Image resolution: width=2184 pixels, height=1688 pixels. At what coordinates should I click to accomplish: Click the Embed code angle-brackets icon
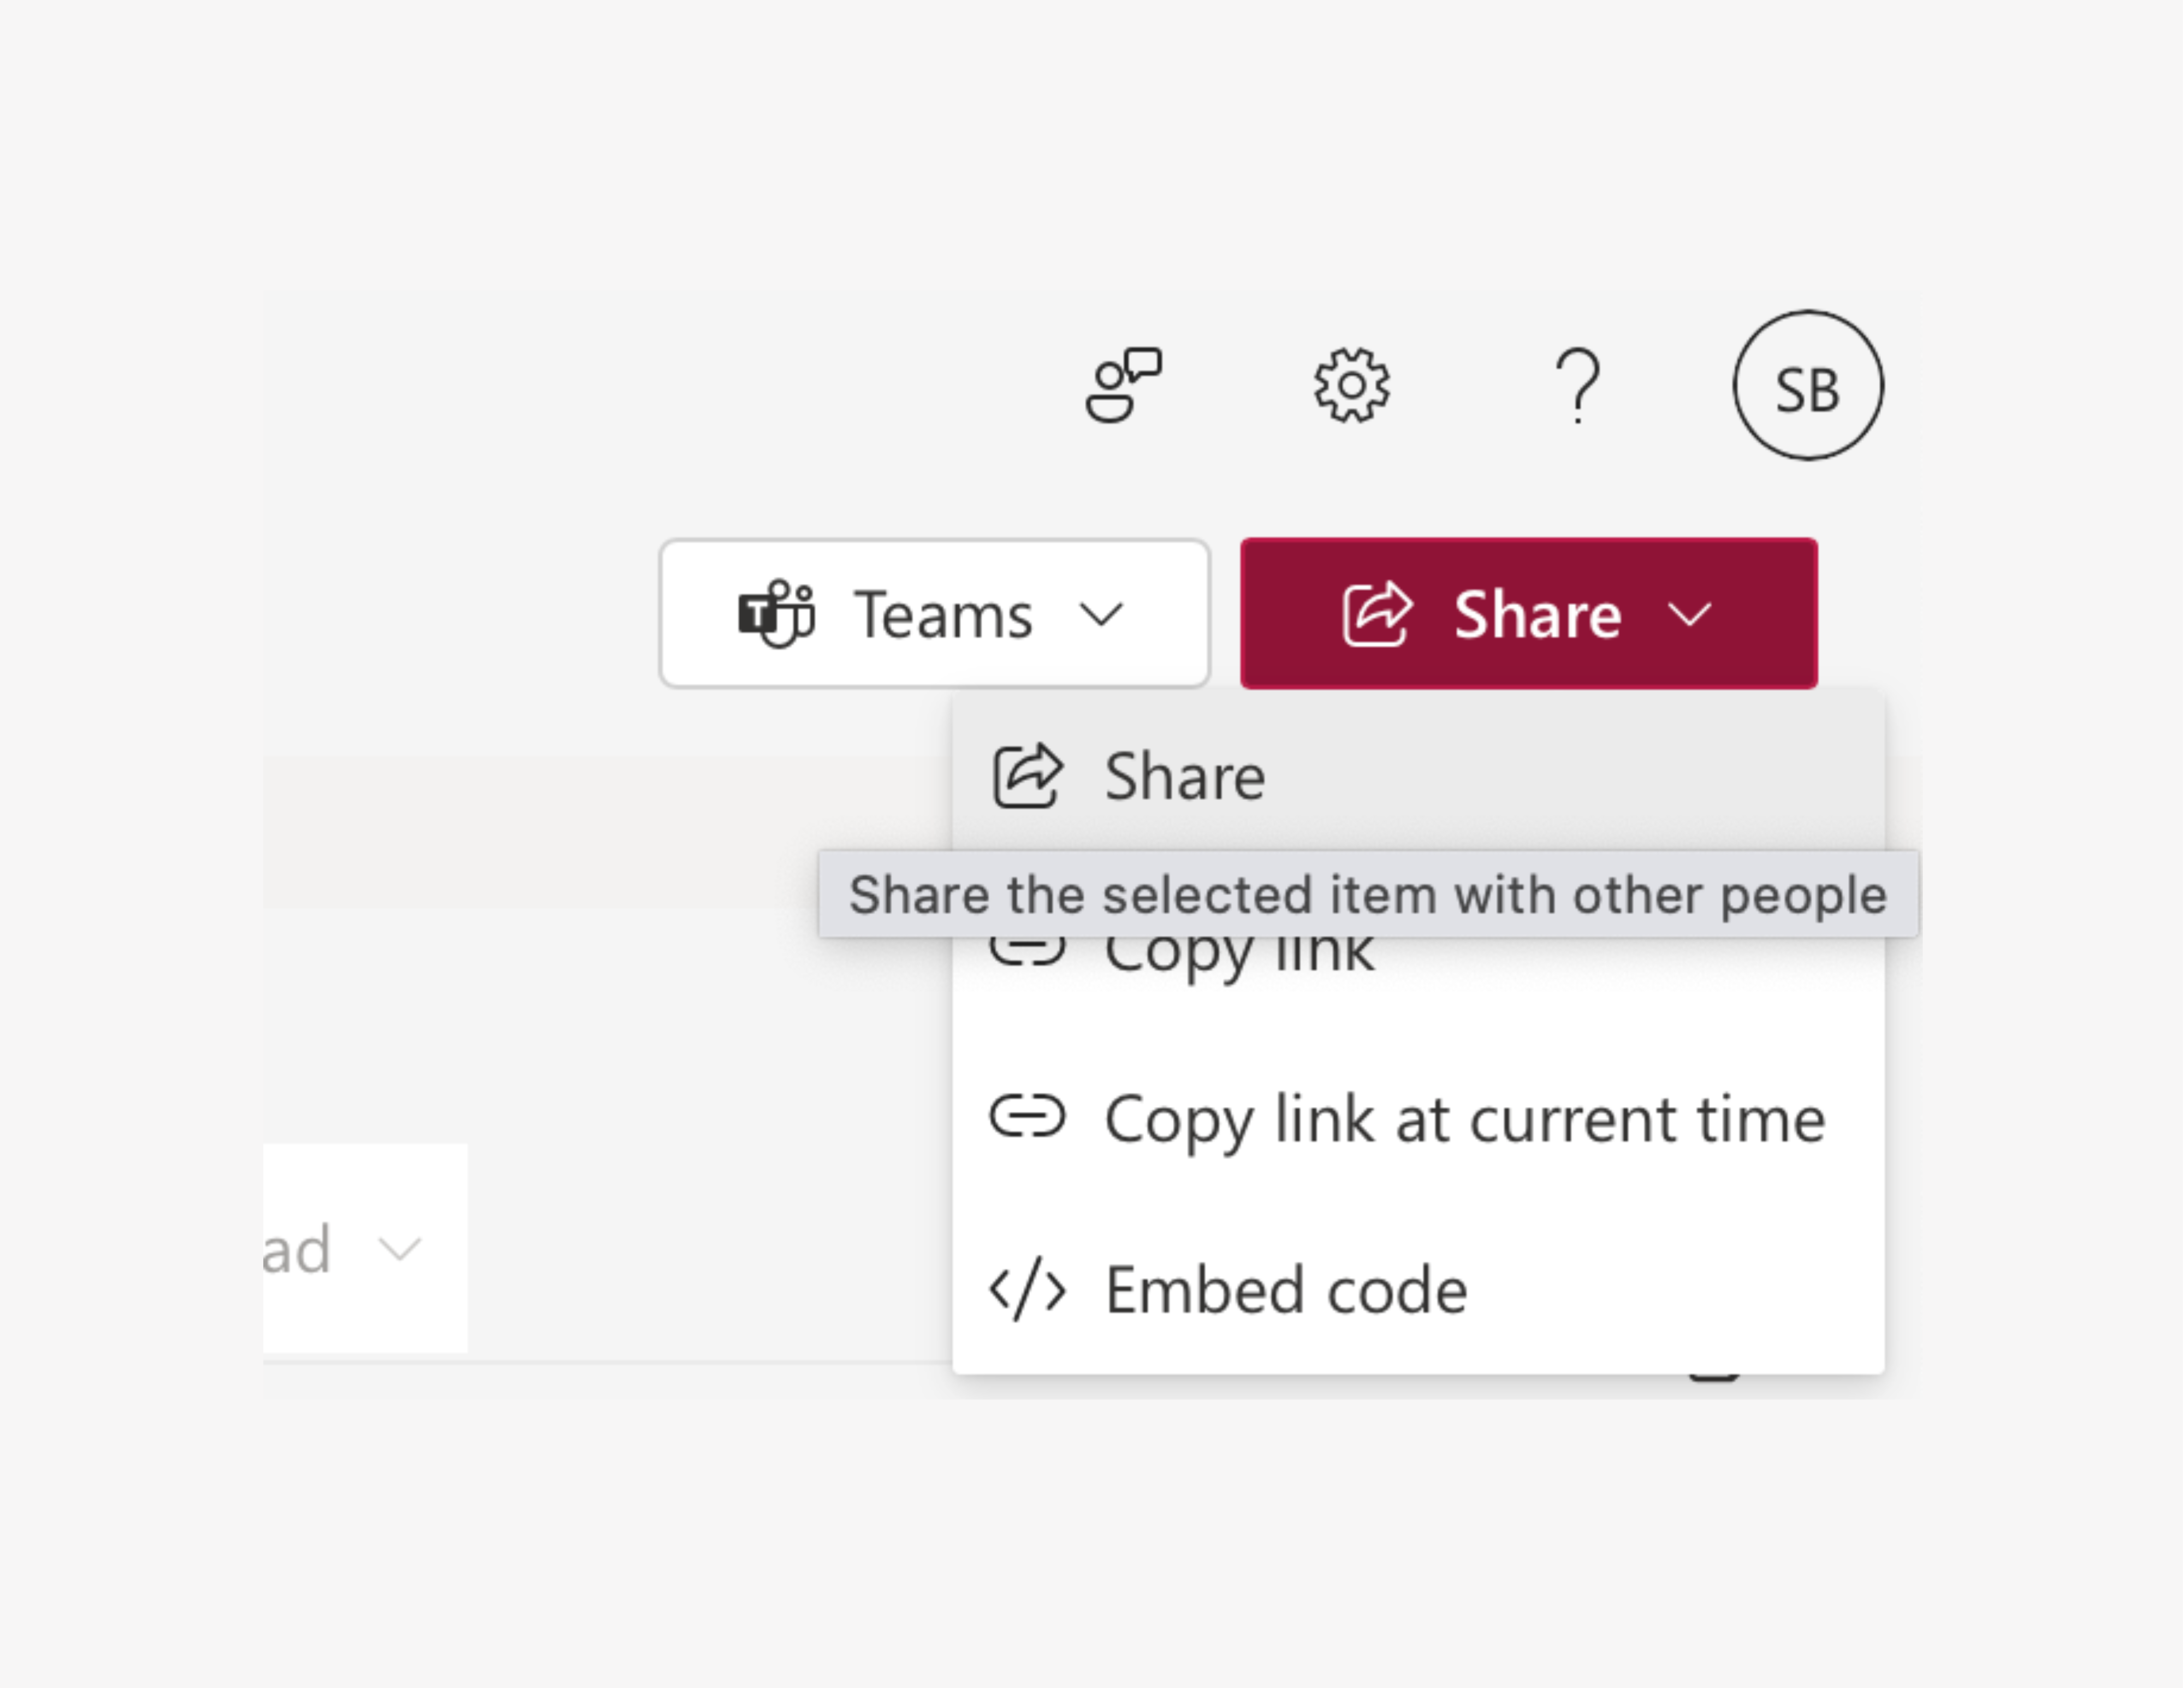pyautogui.click(x=1027, y=1289)
